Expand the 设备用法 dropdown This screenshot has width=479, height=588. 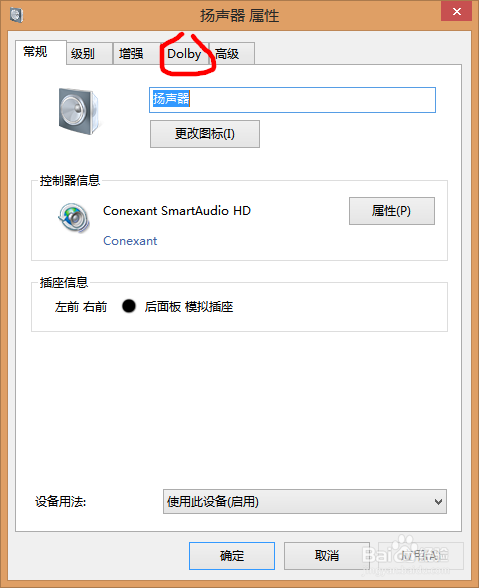tap(305, 501)
